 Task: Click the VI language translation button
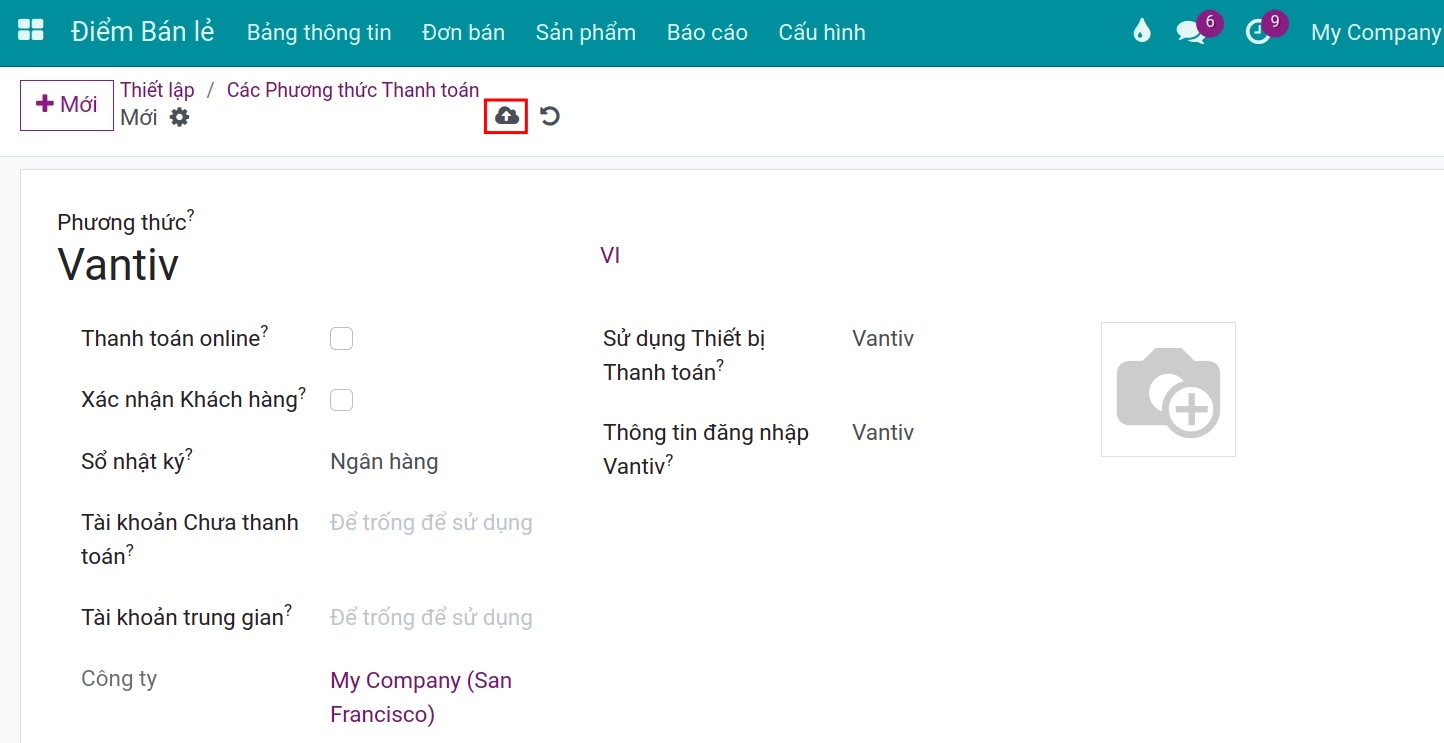pos(610,256)
